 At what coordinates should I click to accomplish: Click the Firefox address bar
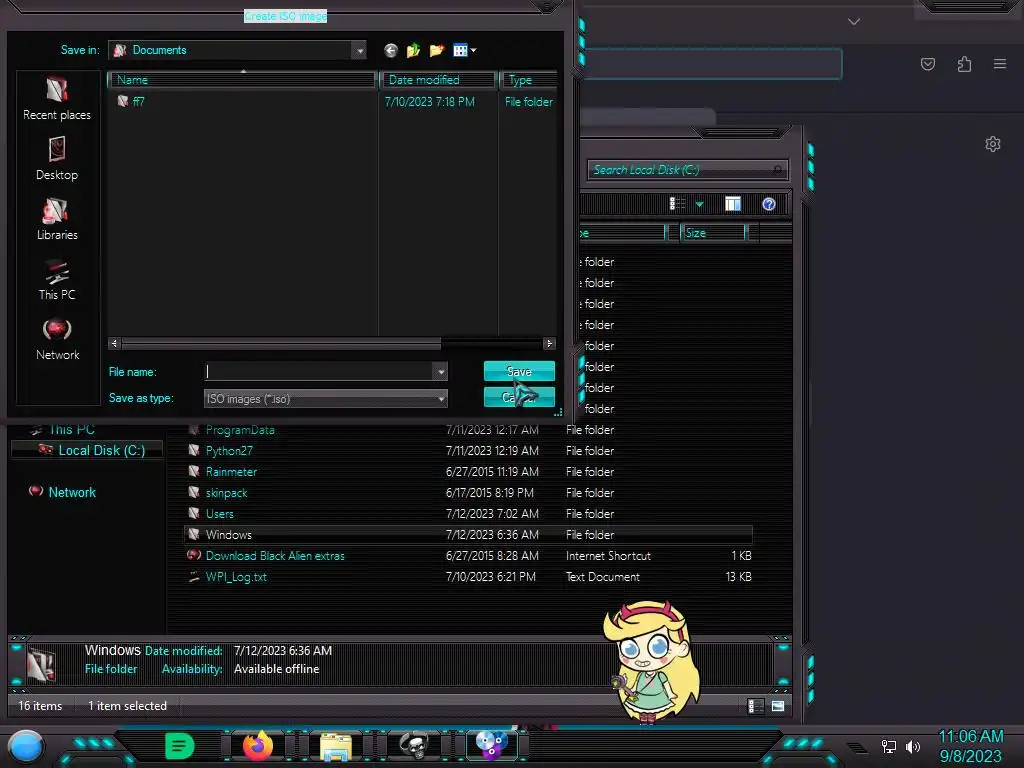(711, 64)
